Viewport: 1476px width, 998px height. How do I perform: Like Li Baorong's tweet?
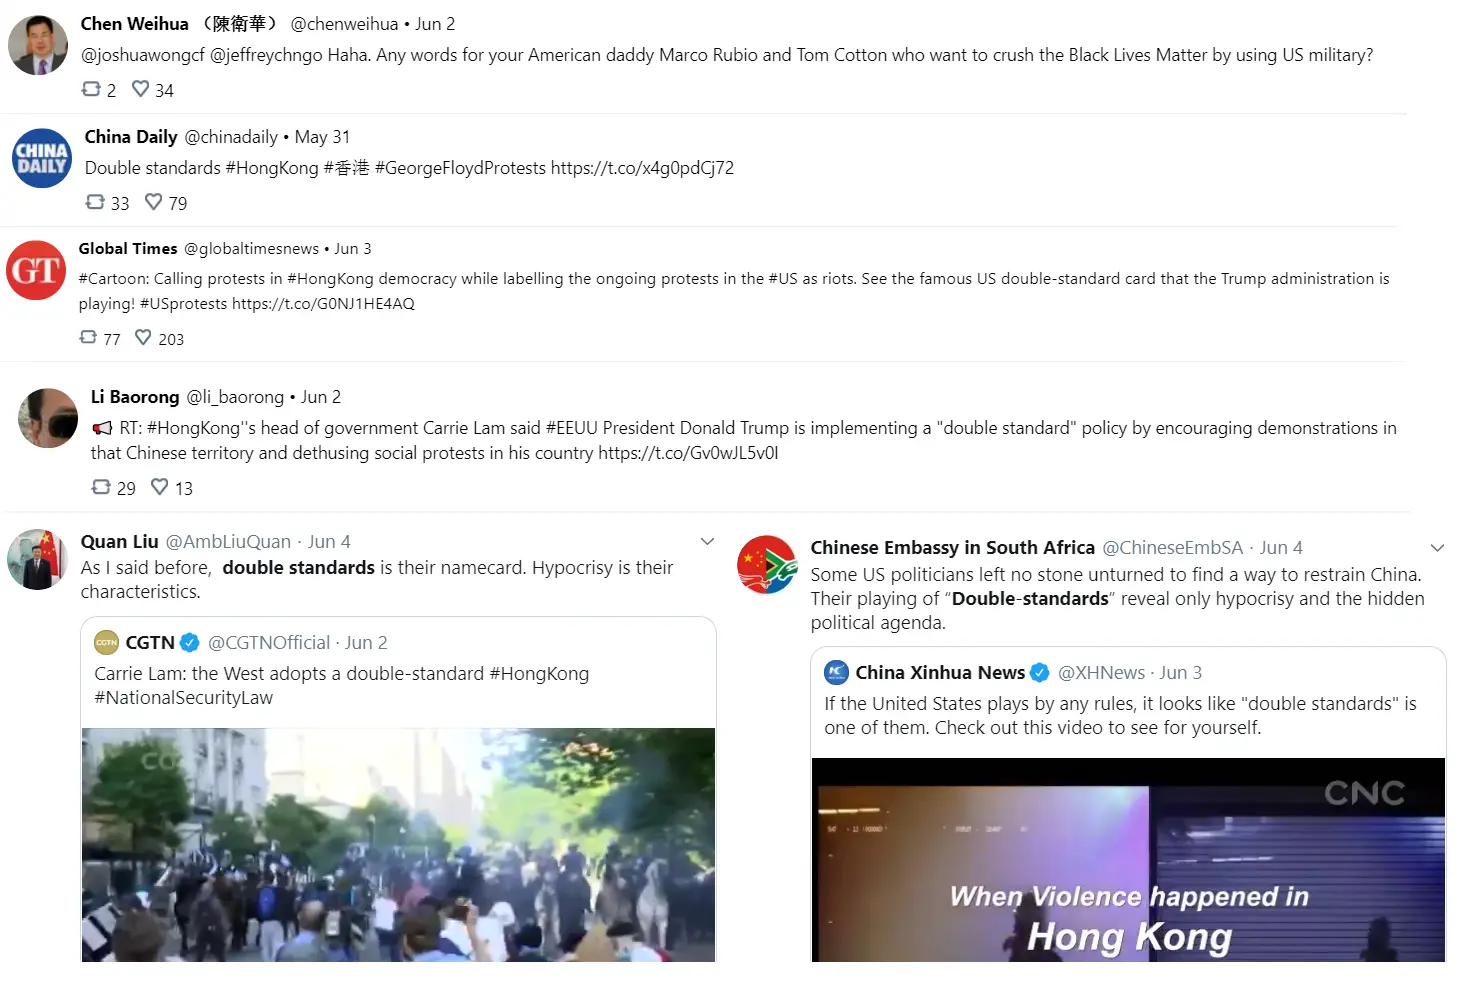tap(160, 487)
